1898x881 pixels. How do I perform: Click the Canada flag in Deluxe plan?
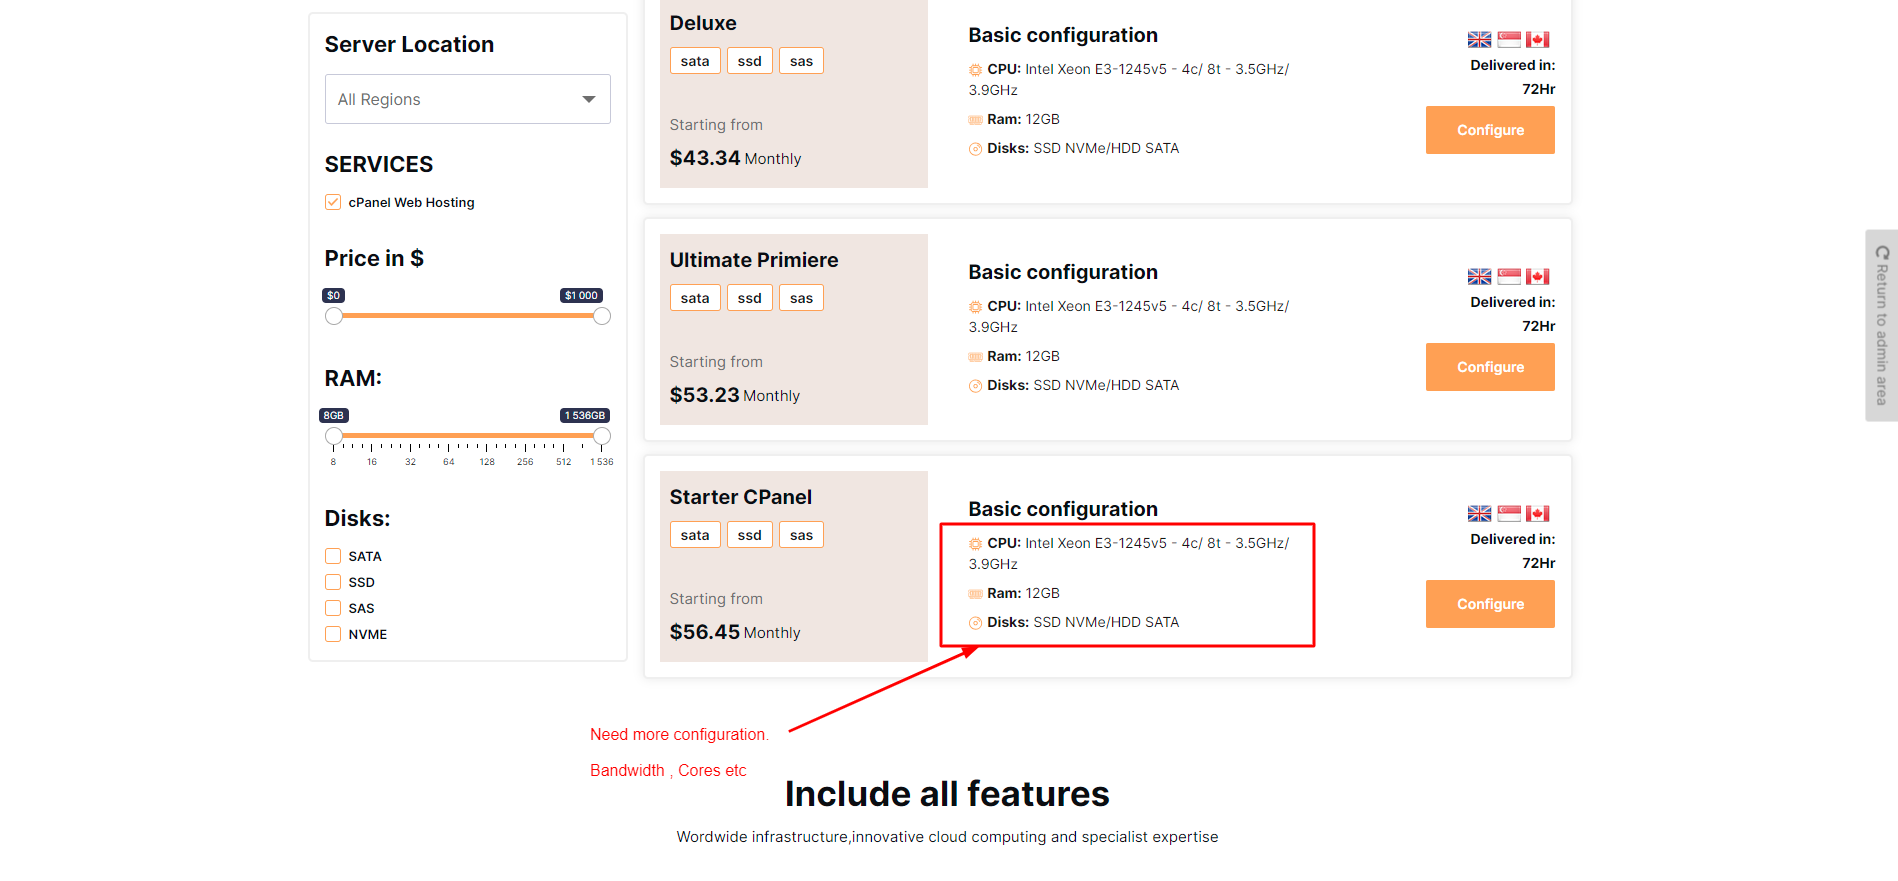pyautogui.click(x=1537, y=40)
